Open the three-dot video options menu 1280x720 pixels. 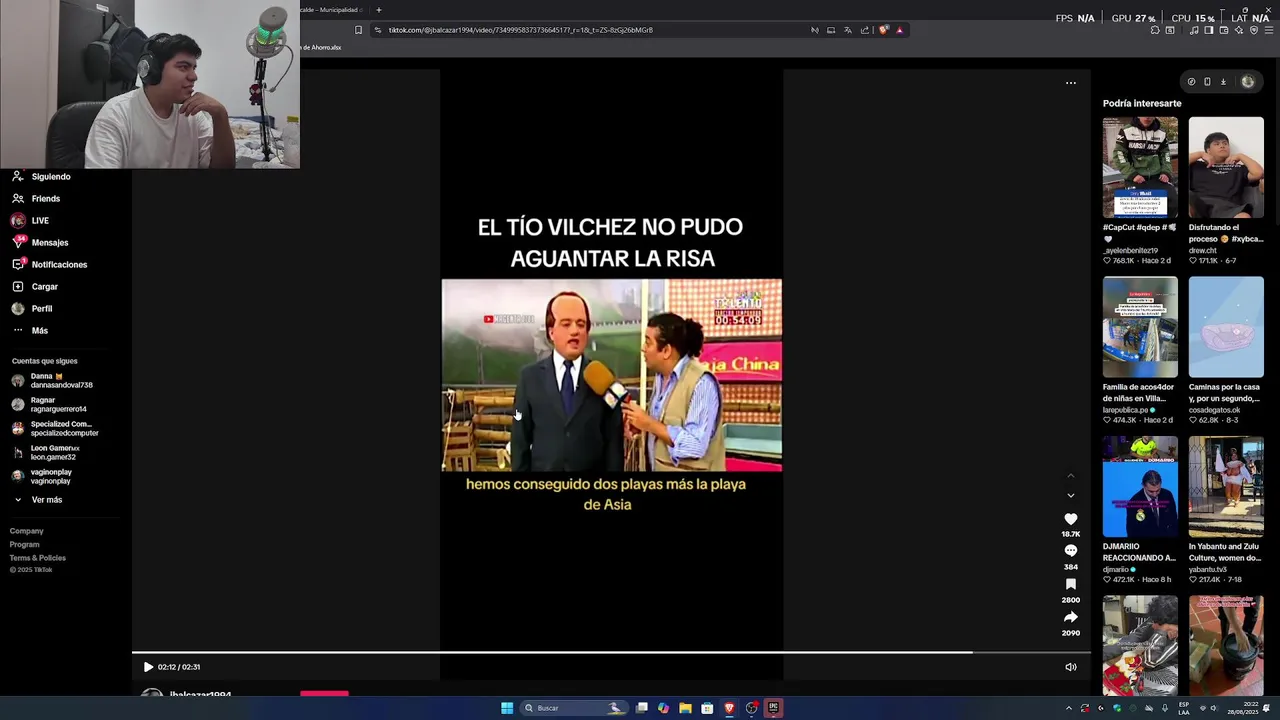(1070, 83)
